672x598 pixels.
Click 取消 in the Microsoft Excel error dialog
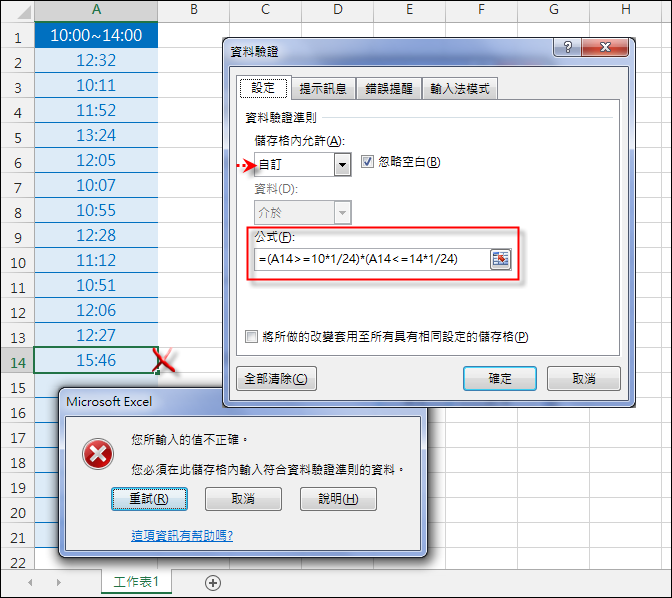(x=243, y=499)
